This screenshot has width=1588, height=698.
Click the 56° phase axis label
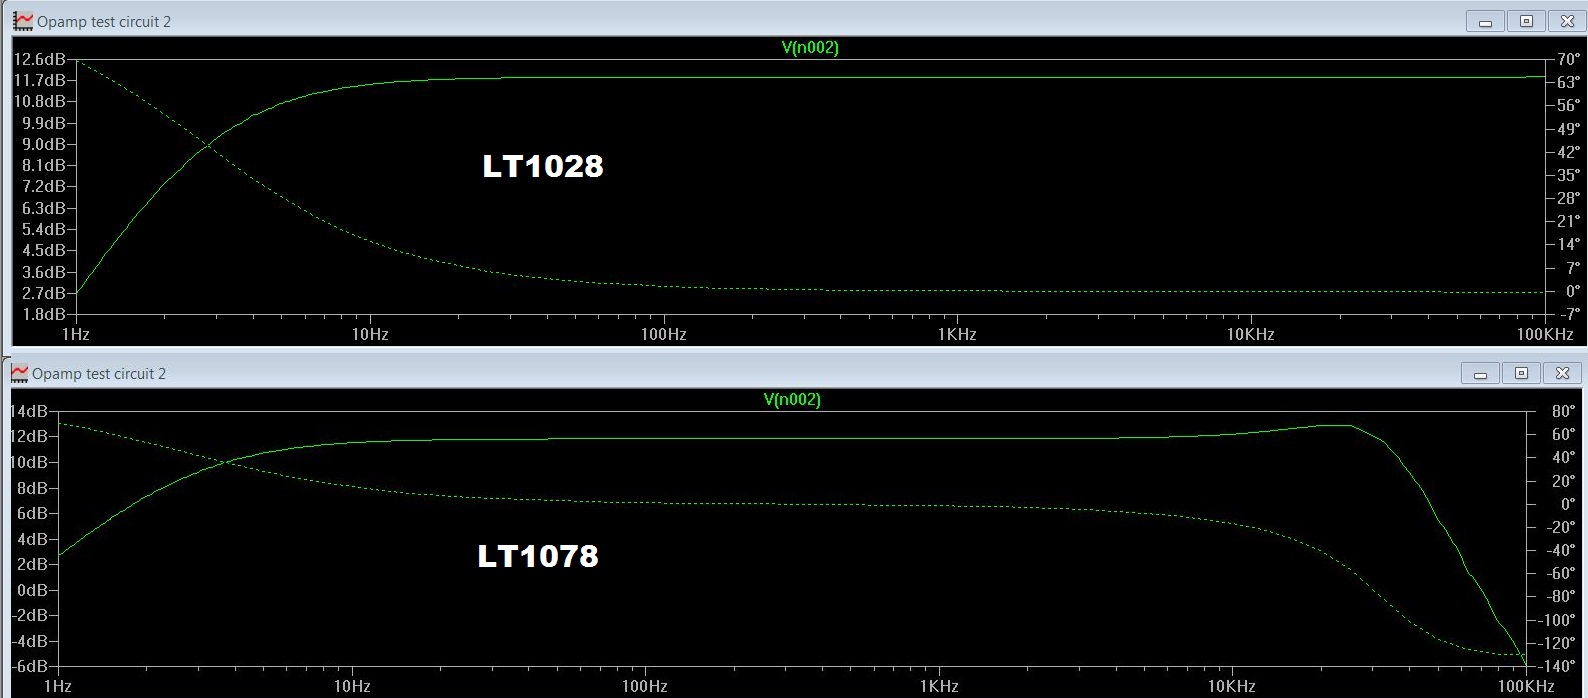click(1569, 105)
